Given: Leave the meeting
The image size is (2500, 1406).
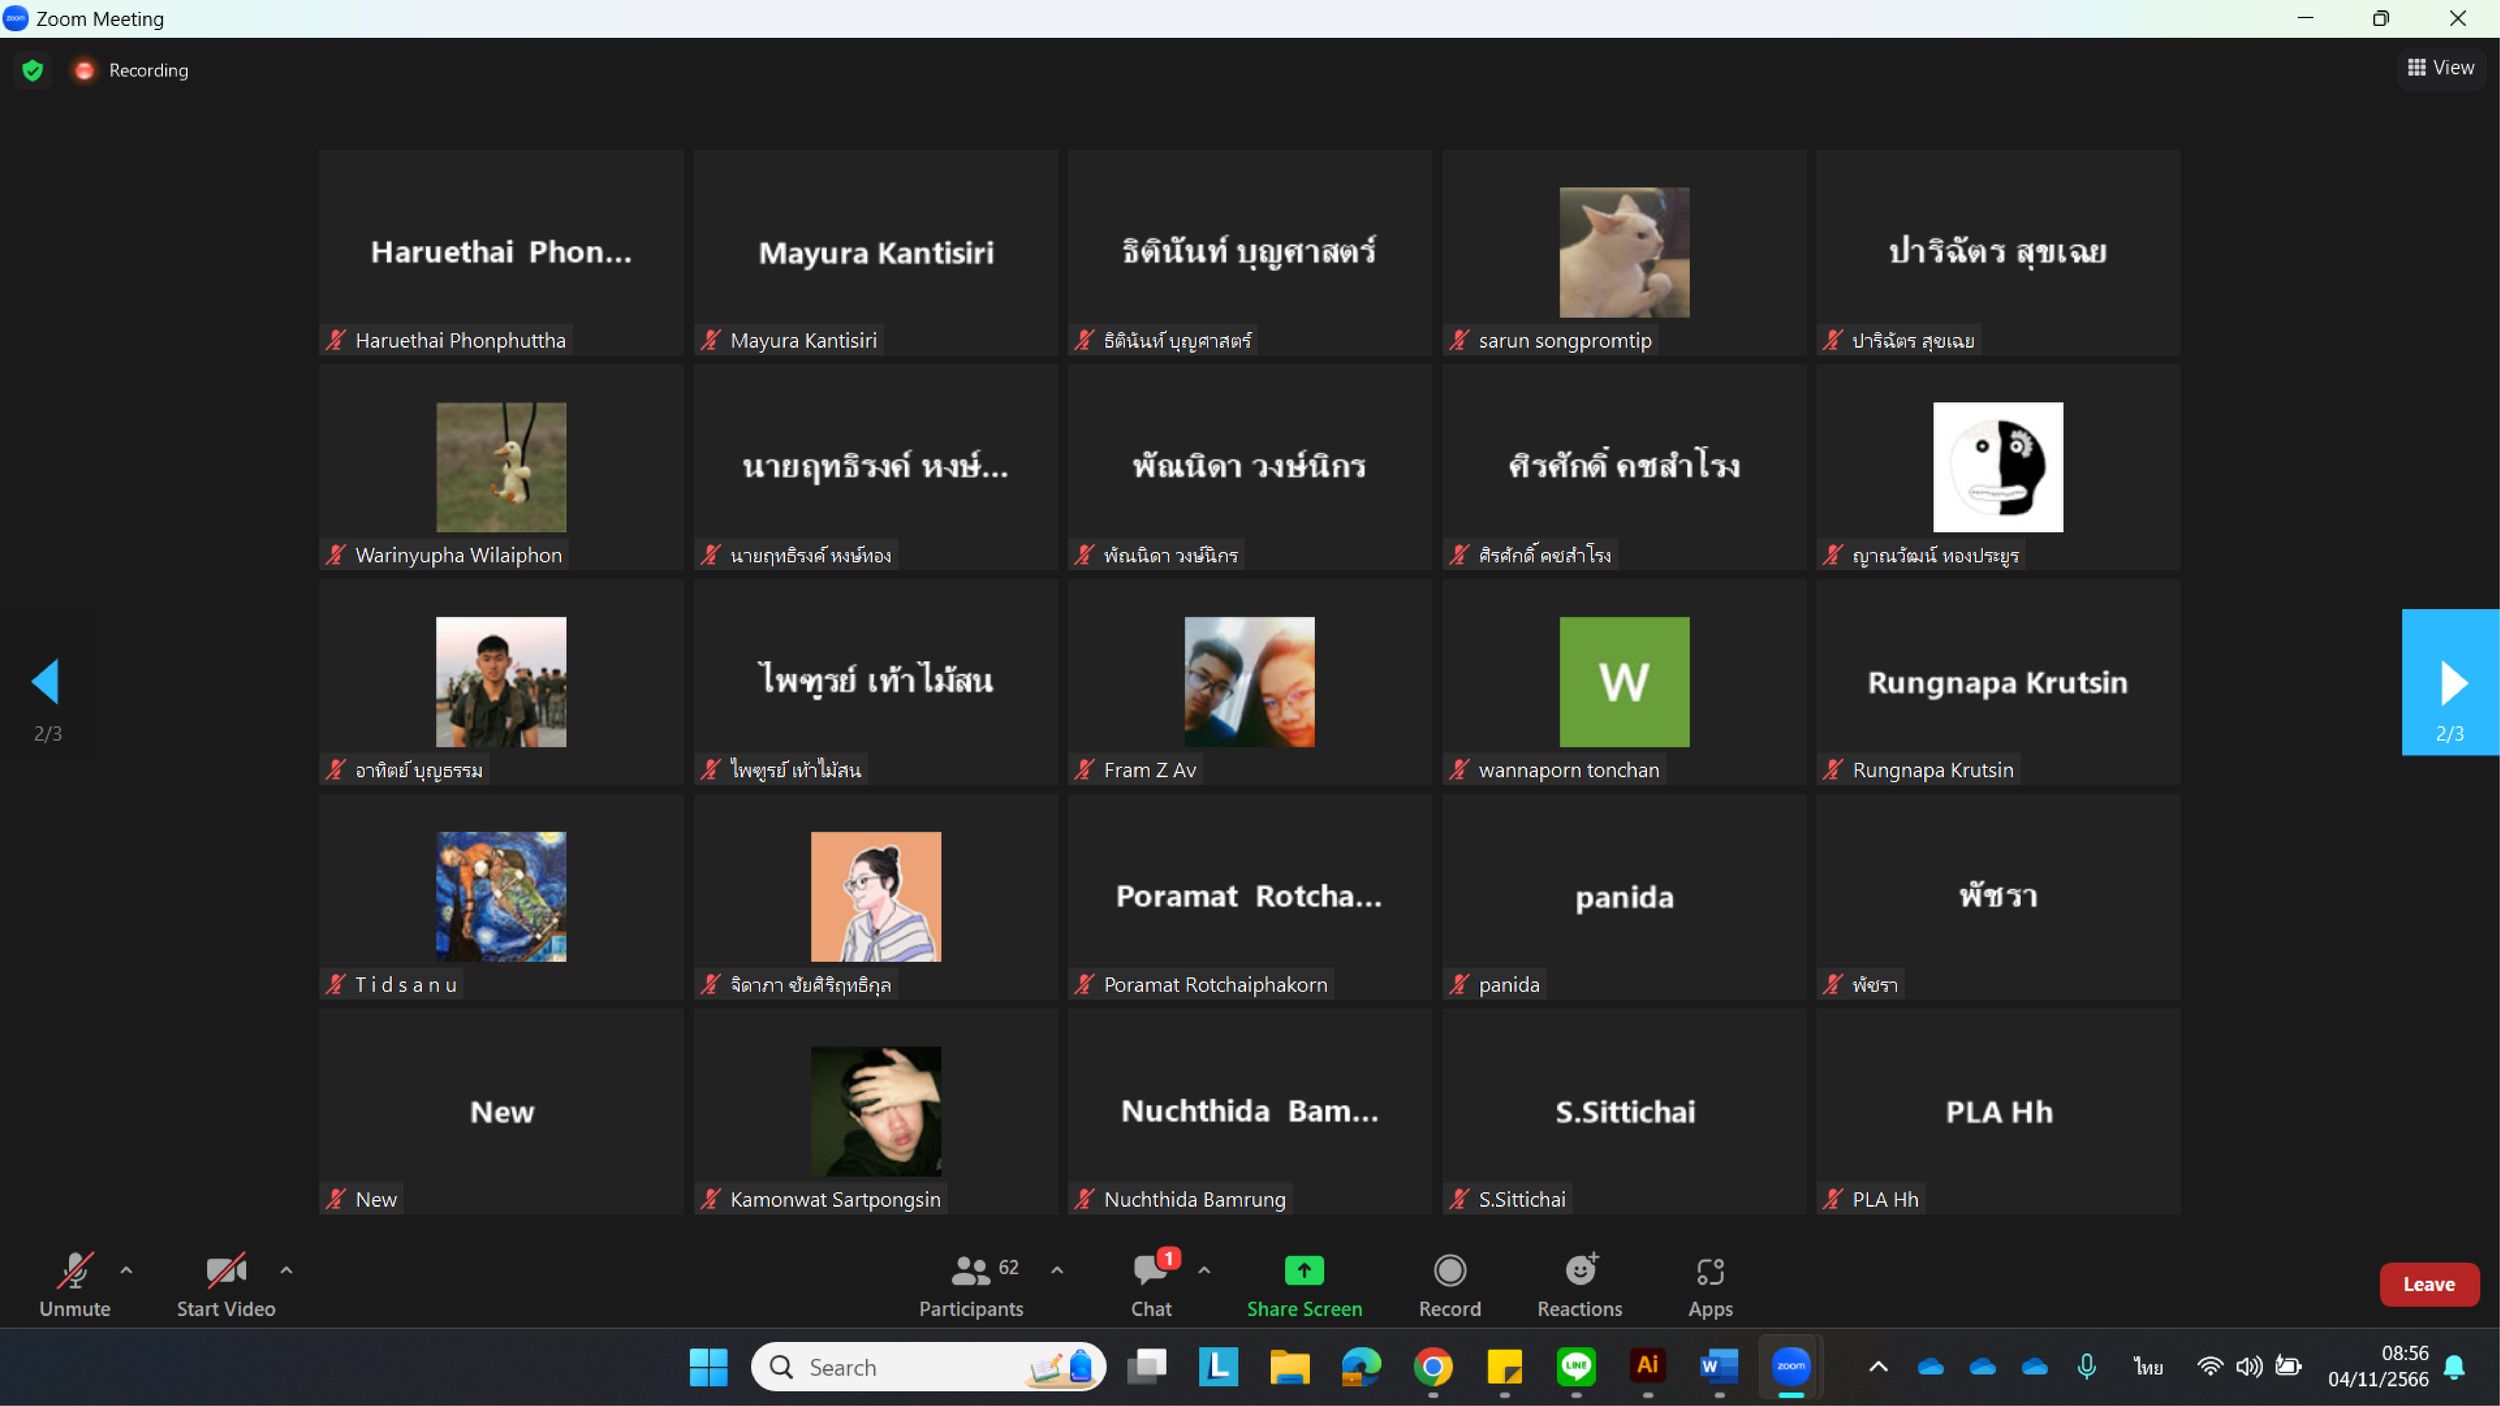Looking at the screenshot, I should 2429,1284.
